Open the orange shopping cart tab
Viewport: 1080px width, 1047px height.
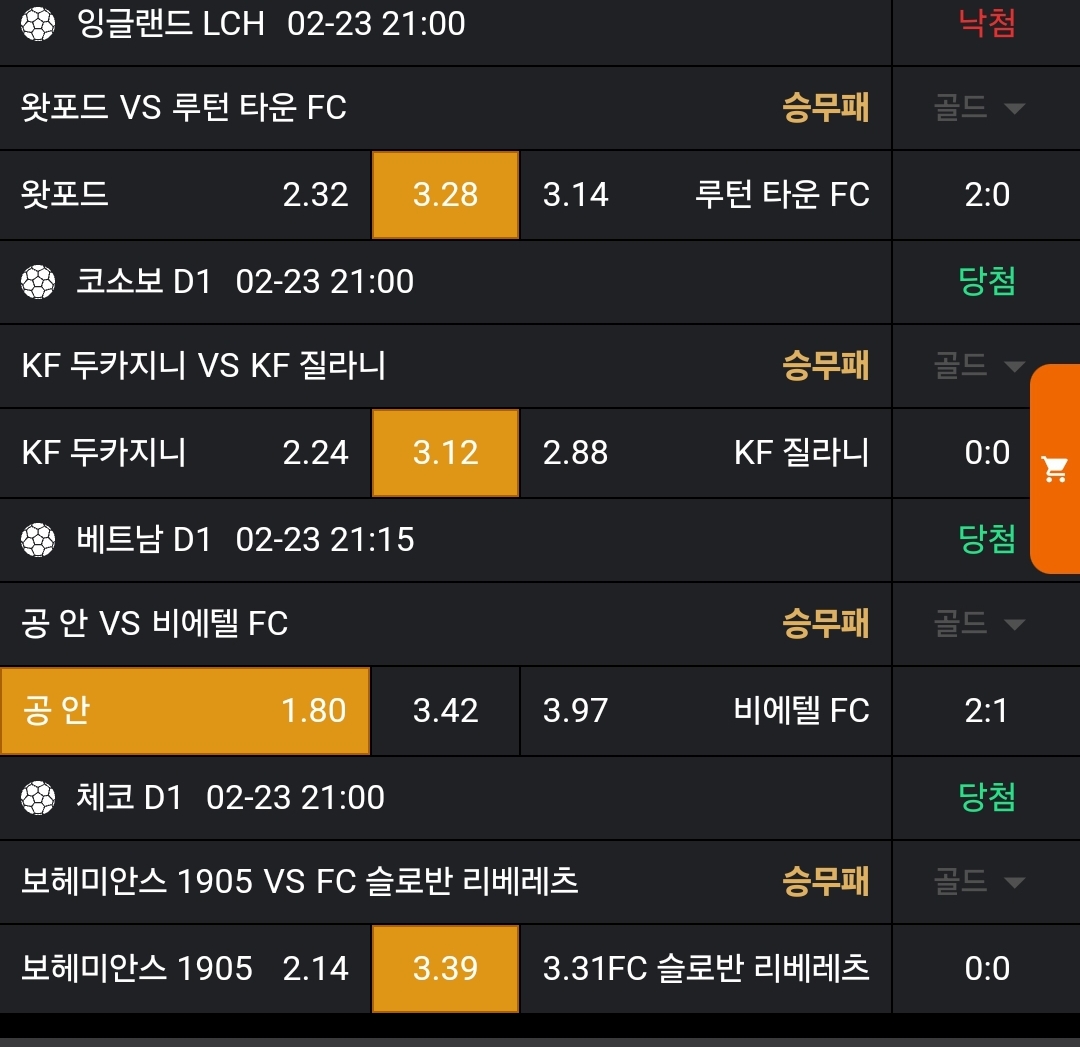[1055, 468]
